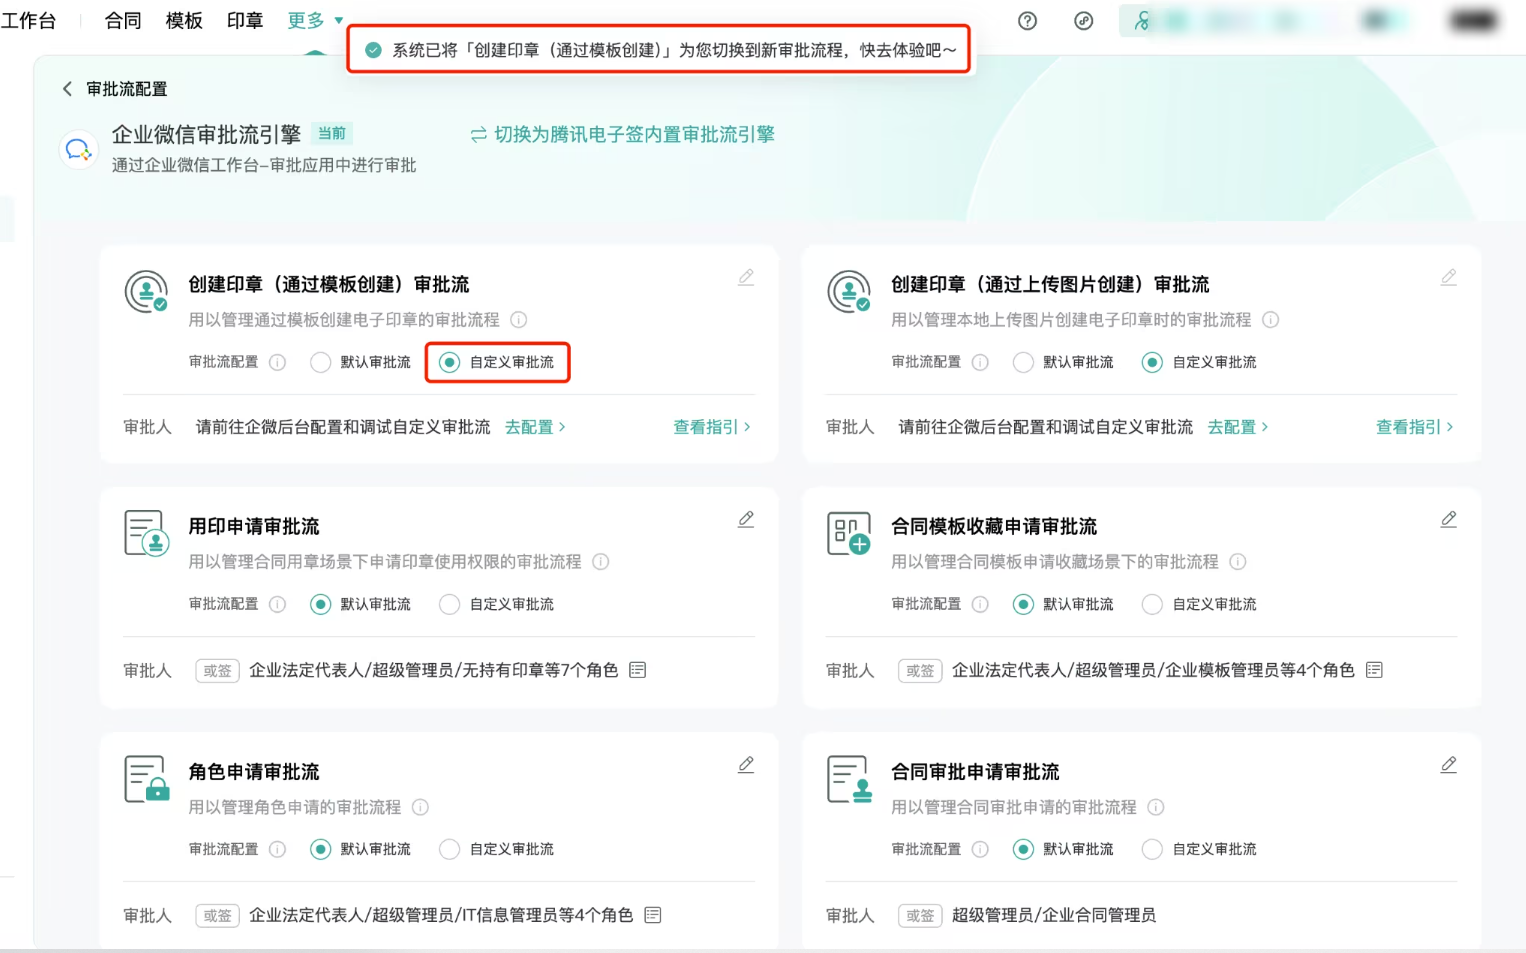Open the 印章 menu item
This screenshot has width=1526, height=953.
coord(245,20)
